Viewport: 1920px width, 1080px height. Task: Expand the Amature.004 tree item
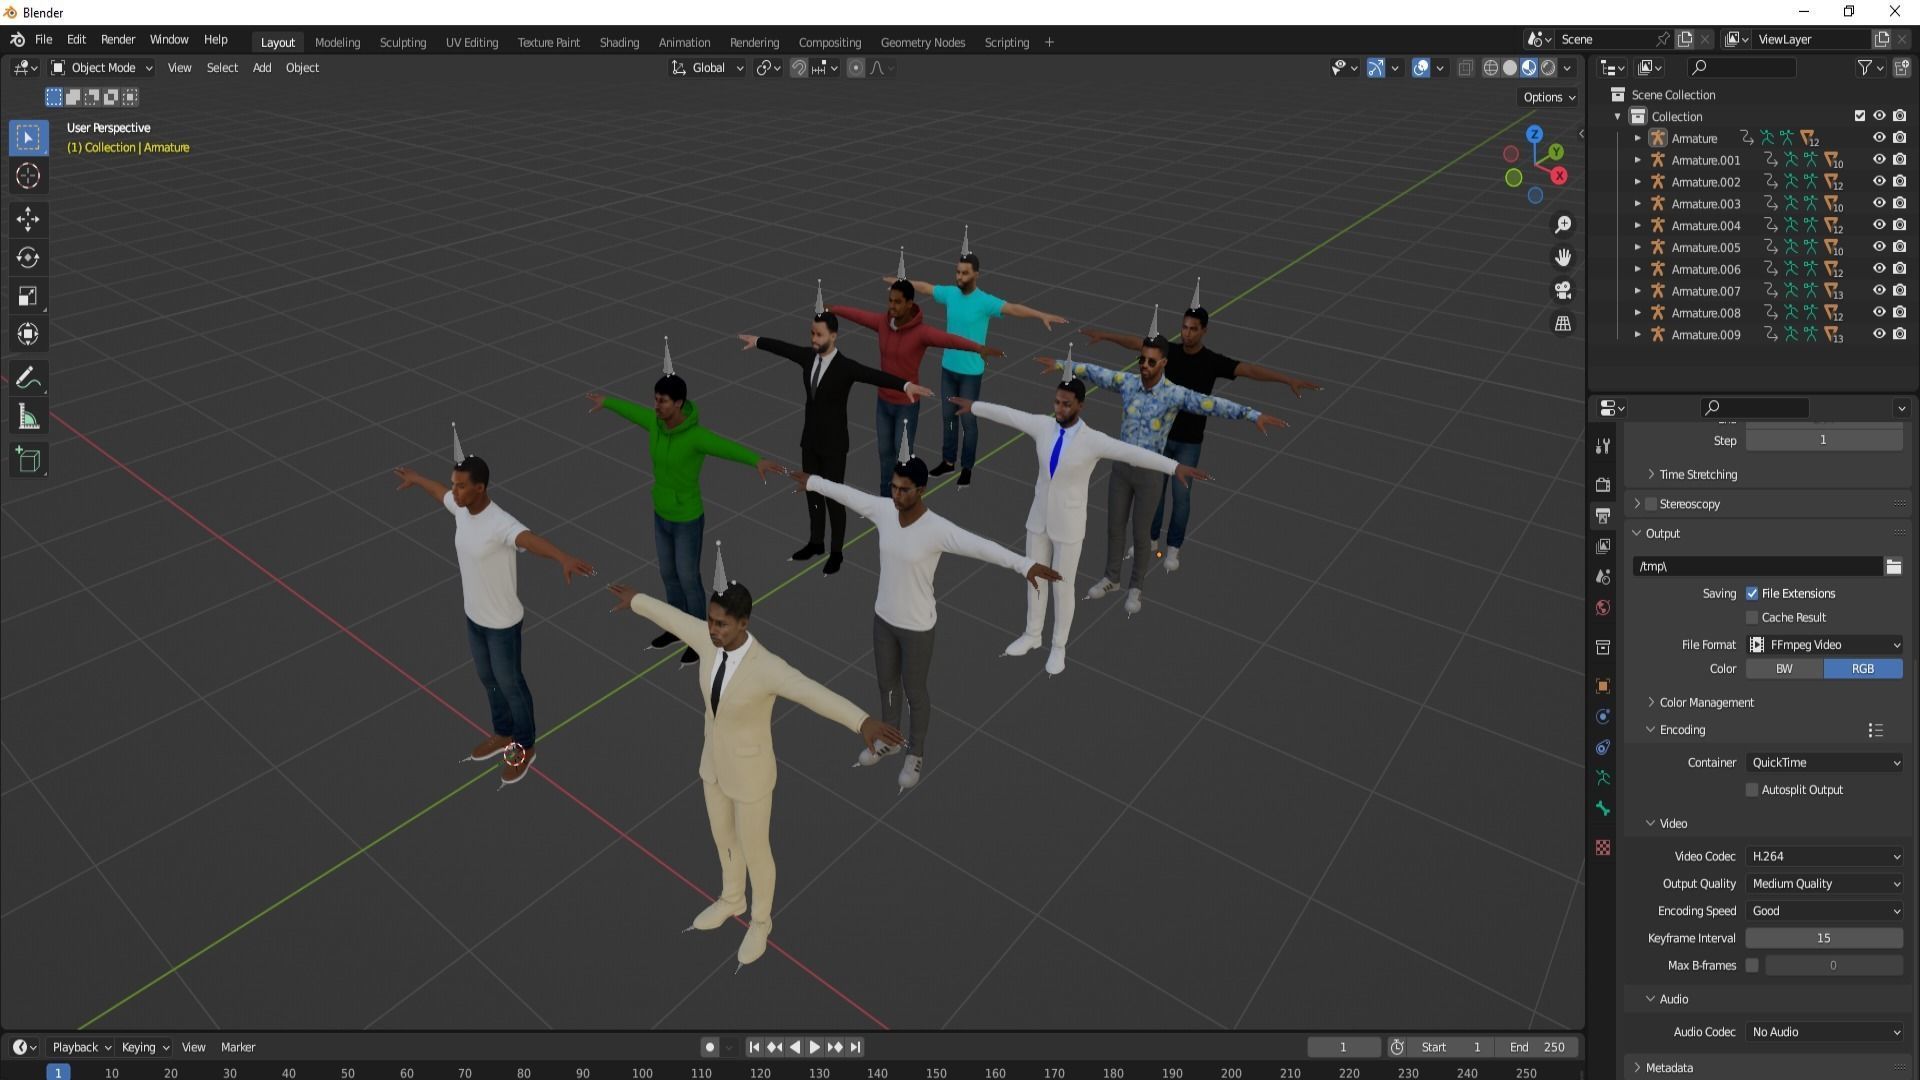1637,226
